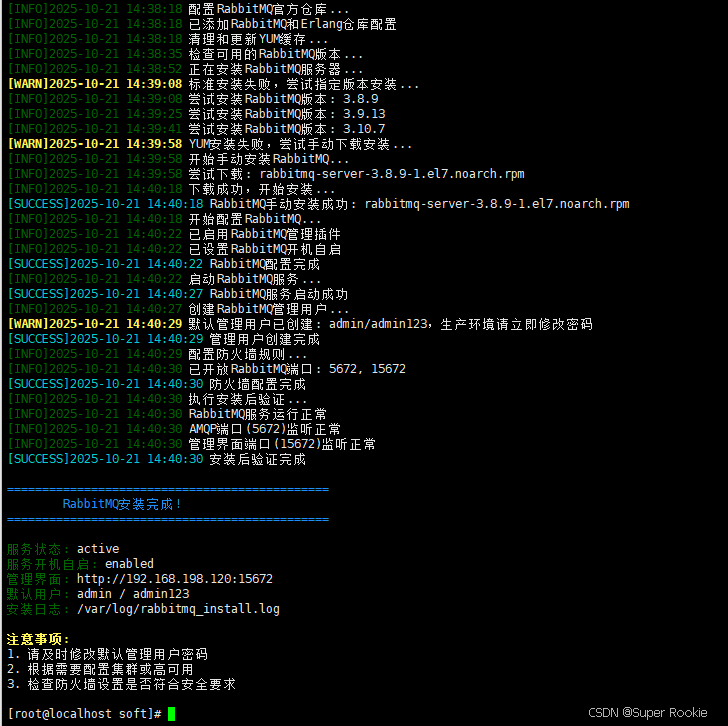Click note 1 about changing default password
The width and height of the screenshot is (728, 726).
click(x=107, y=654)
